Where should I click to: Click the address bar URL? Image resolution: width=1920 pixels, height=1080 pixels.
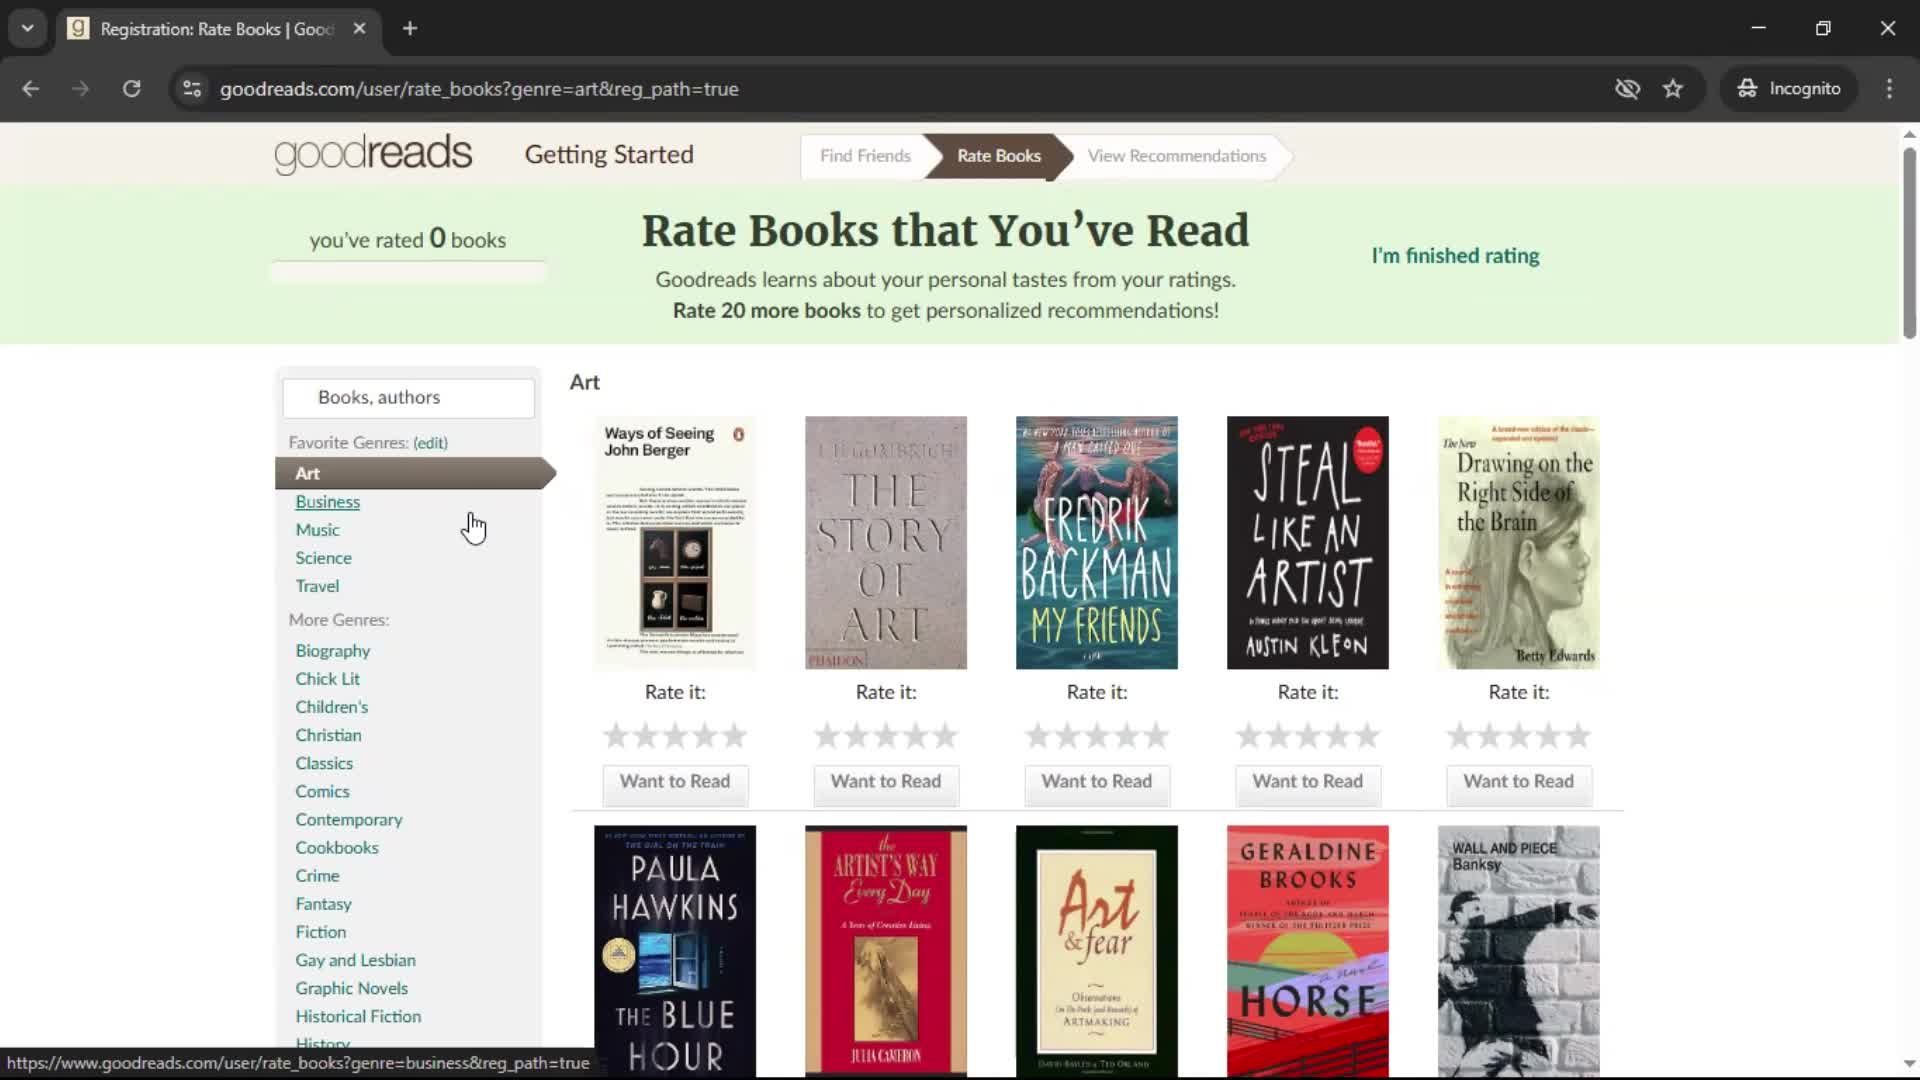479,89
